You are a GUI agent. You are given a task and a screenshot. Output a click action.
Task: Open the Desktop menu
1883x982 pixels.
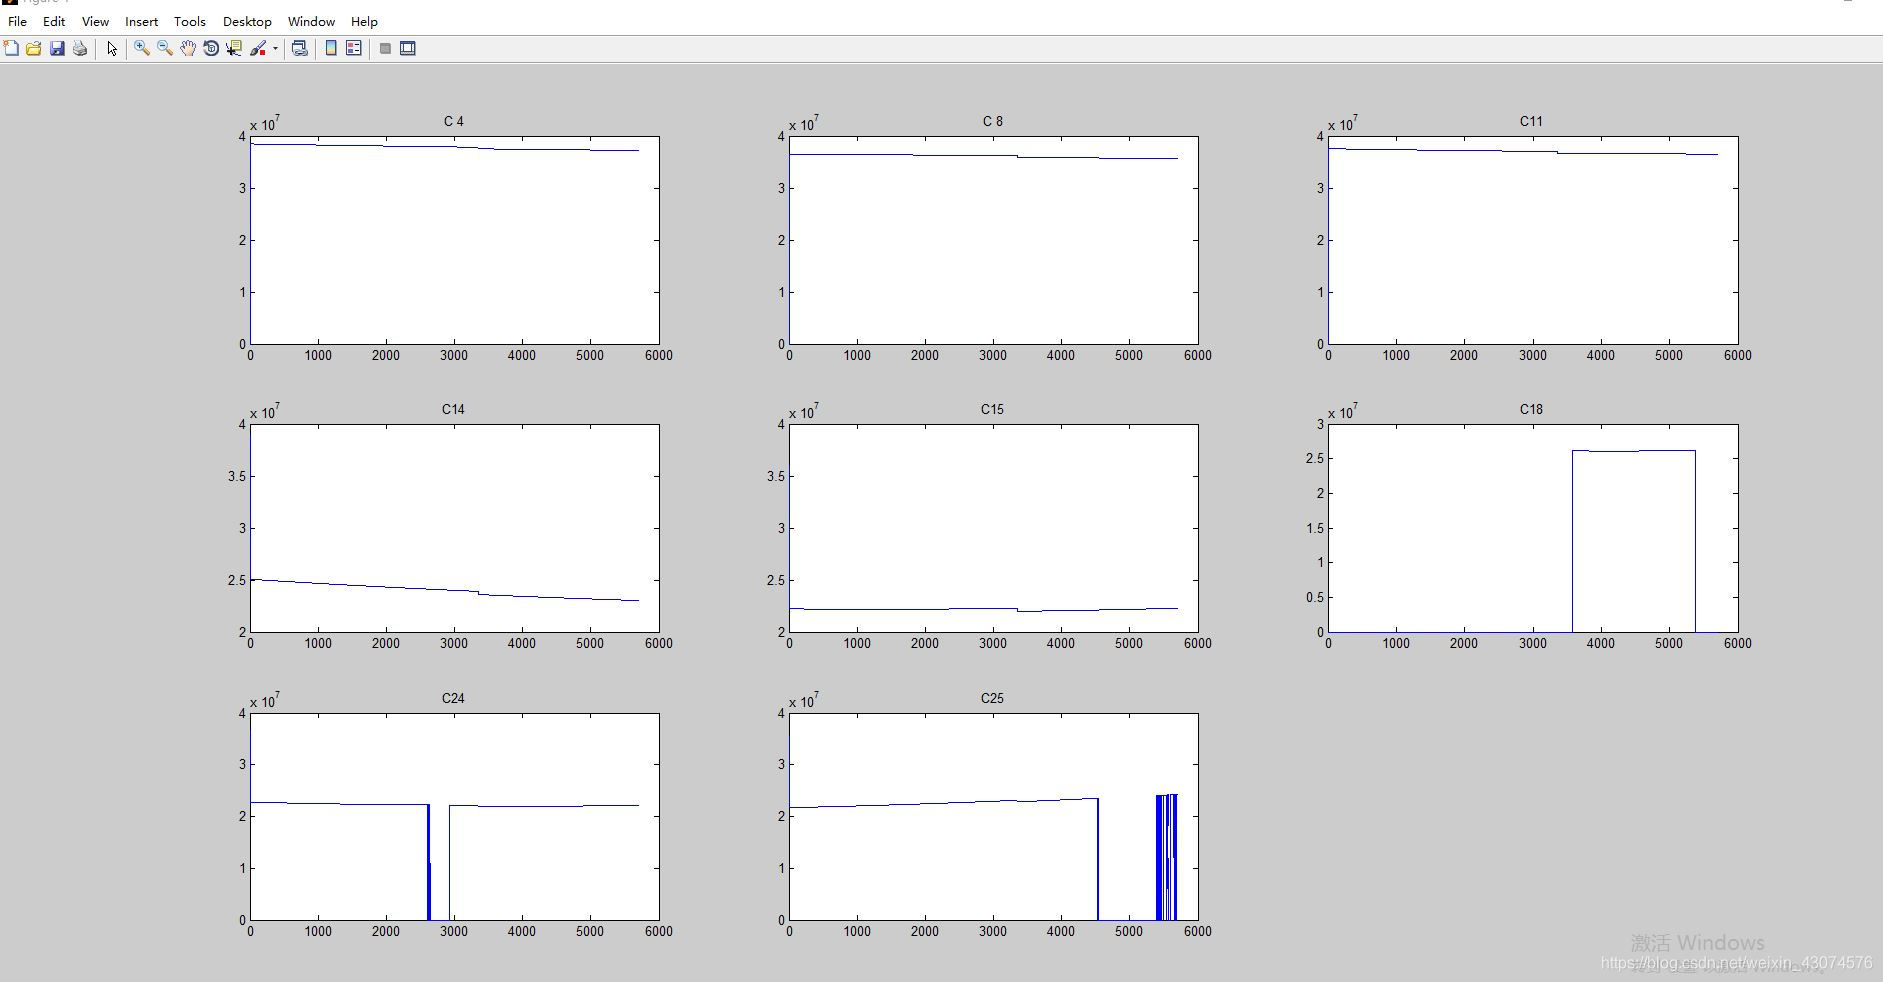tap(247, 21)
